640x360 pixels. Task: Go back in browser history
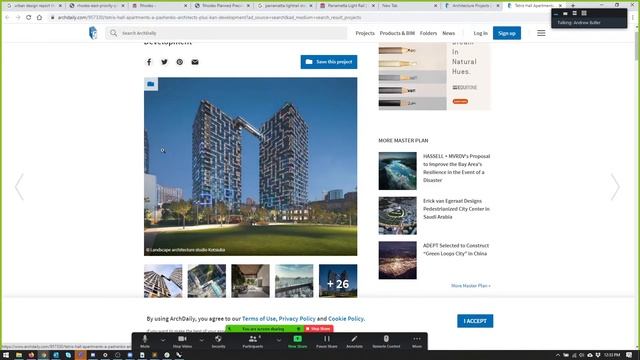[7, 18]
